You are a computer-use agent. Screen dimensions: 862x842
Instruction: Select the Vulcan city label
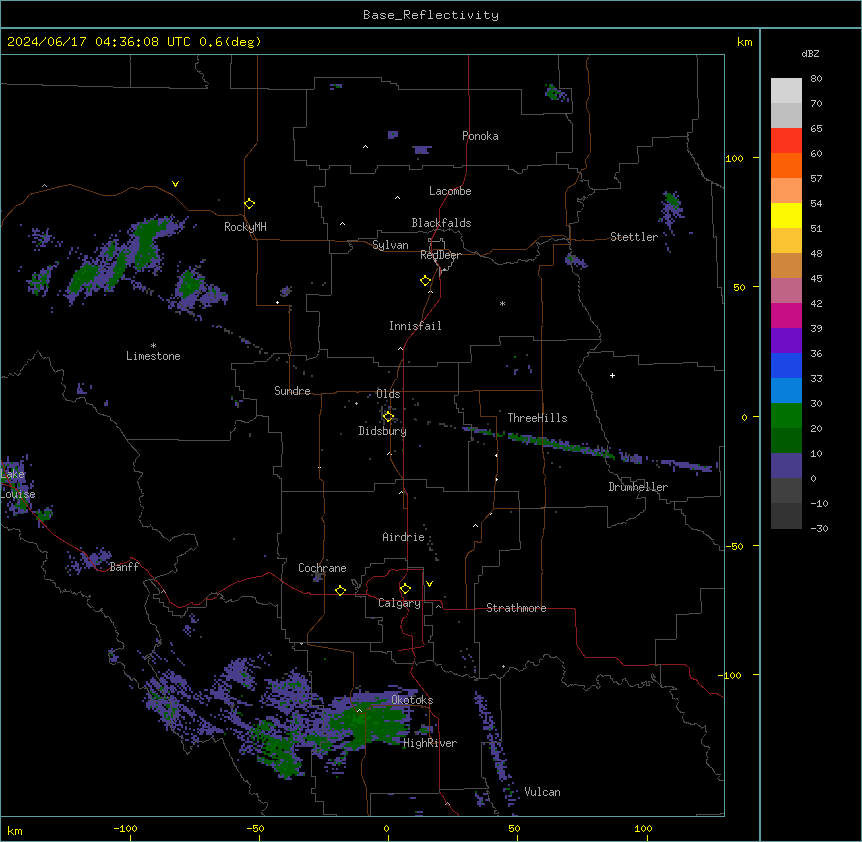[x=543, y=792]
